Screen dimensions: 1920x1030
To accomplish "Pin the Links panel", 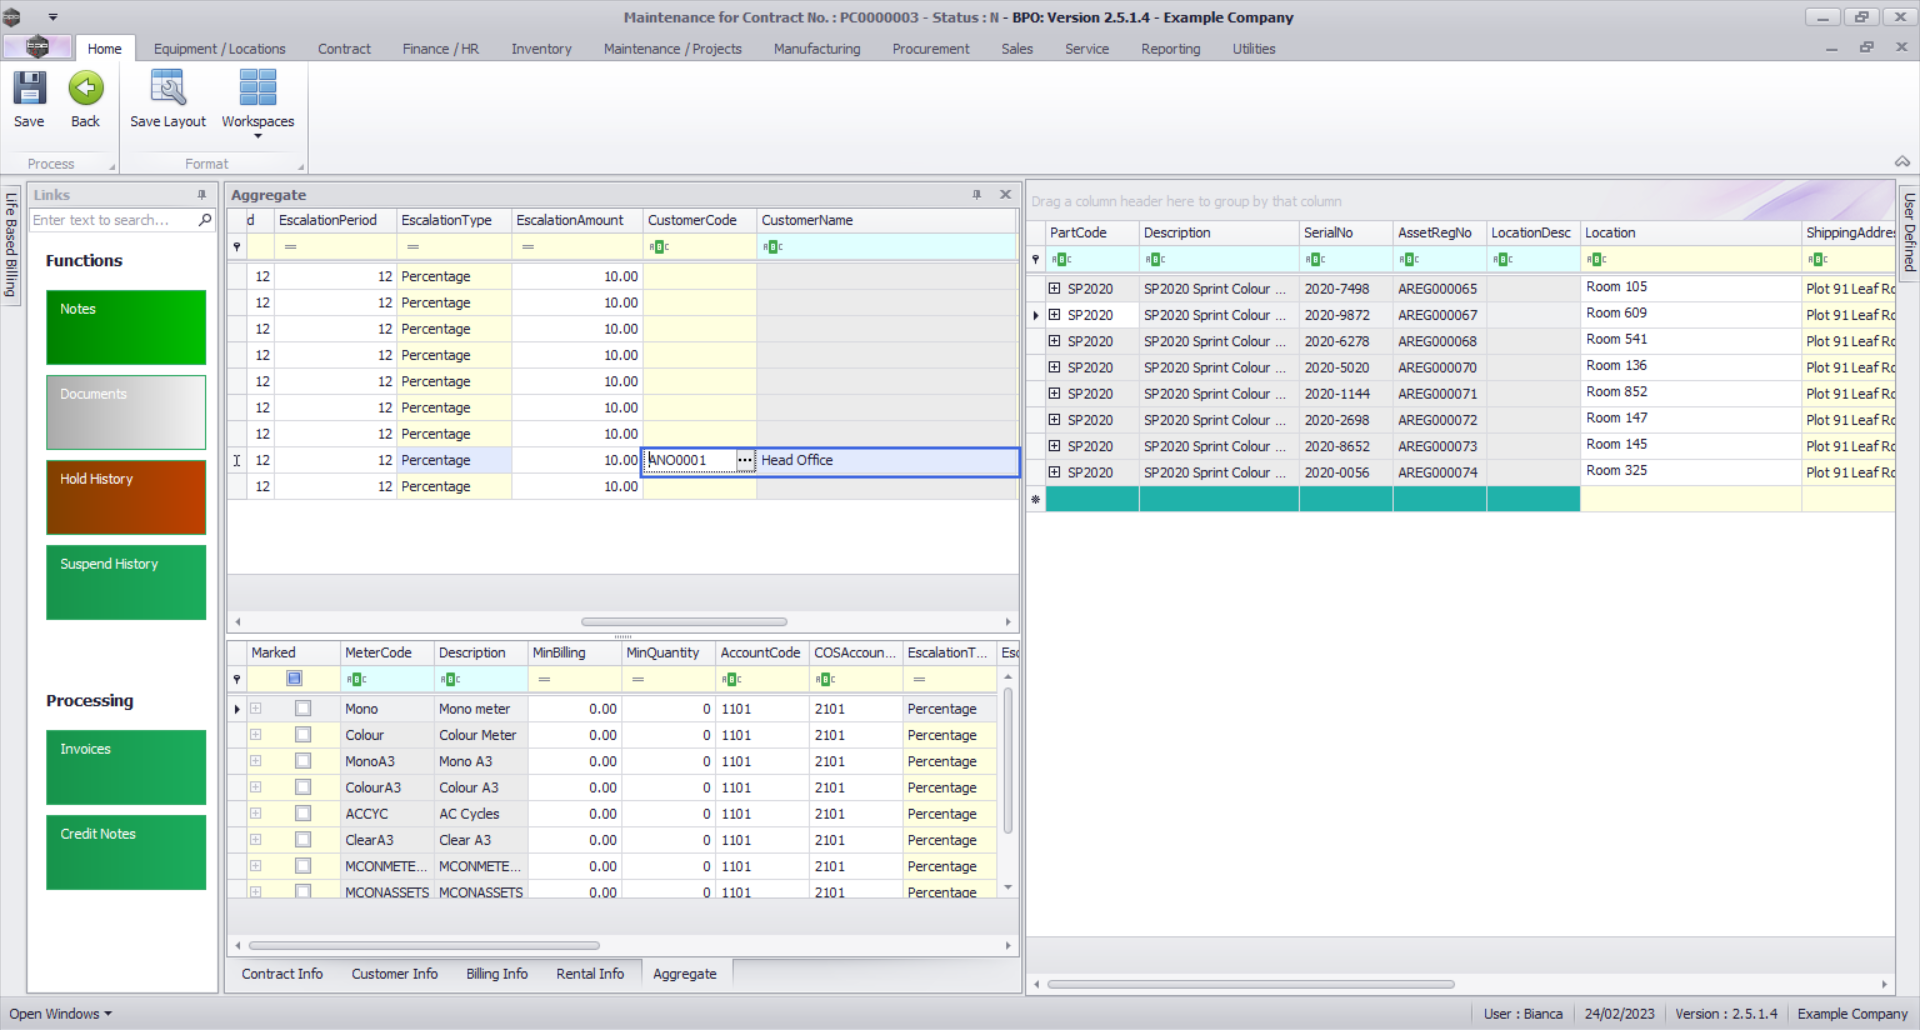I will click(x=202, y=195).
